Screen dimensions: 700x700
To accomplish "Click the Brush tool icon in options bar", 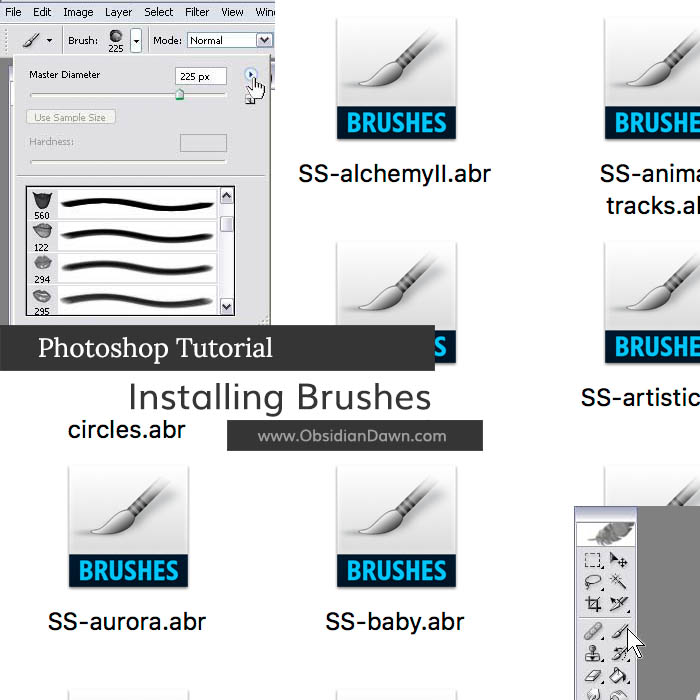I will [x=31, y=41].
